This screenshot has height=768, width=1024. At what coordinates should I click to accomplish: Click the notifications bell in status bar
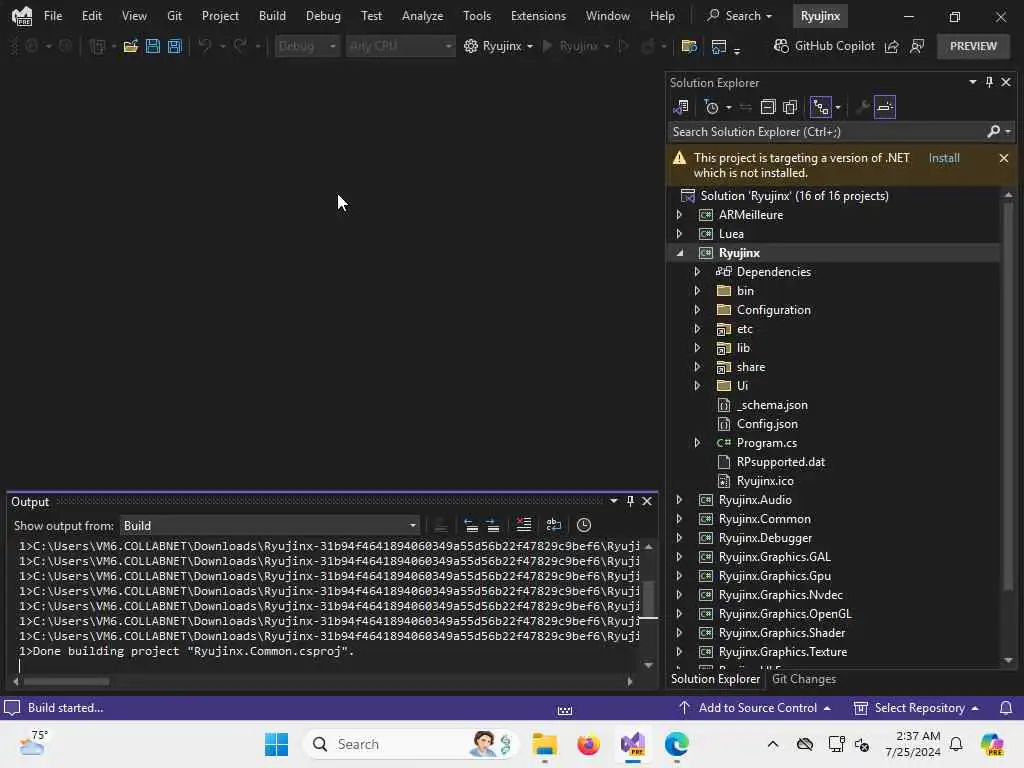click(x=1006, y=708)
